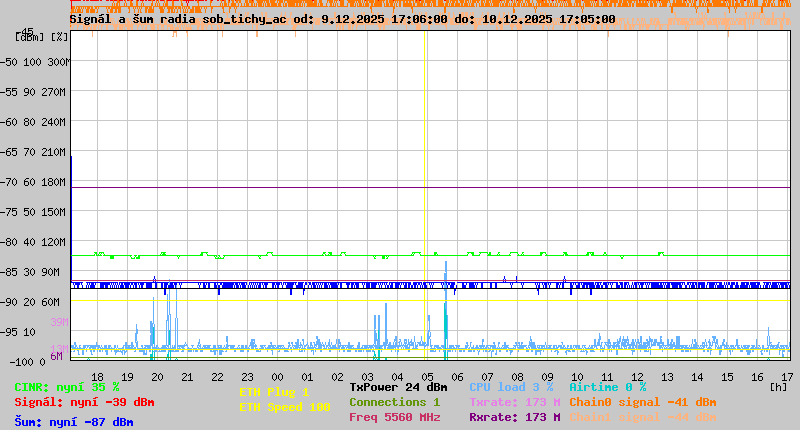The height and width of the screenshot is (430, 800).
Task: Click the ETH Speed 100 legend entry
Action: tap(284, 407)
